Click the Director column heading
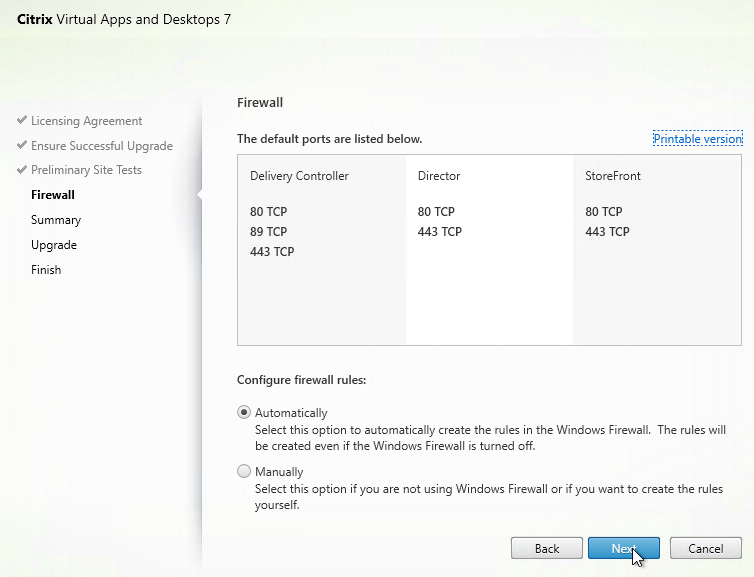Image resolution: width=754 pixels, height=577 pixels. click(x=439, y=176)
